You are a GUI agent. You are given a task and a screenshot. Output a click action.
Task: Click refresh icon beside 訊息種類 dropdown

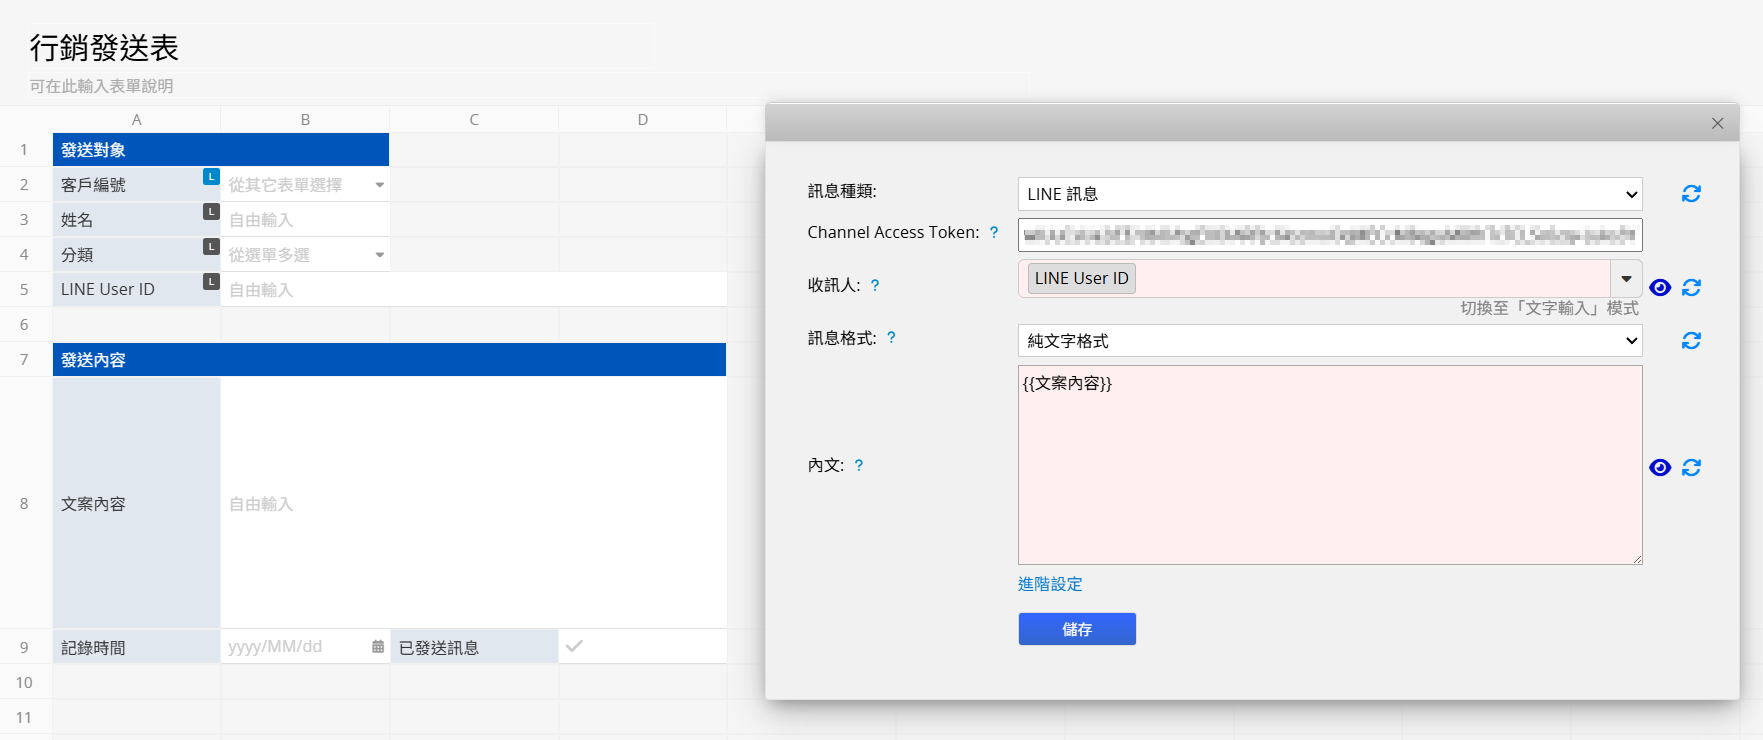pyautogui.click(x=1691, y=194)
